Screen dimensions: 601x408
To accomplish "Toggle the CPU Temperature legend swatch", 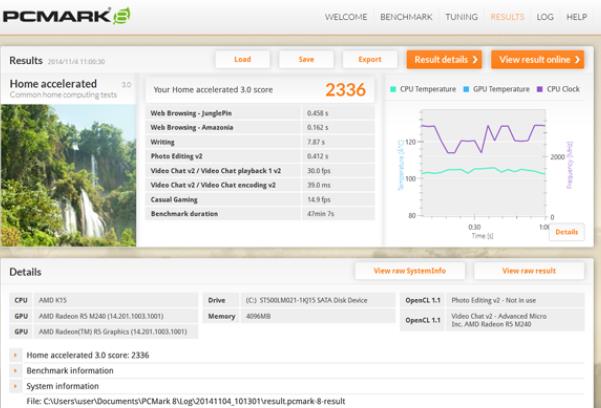I will (x=393, y=89).
